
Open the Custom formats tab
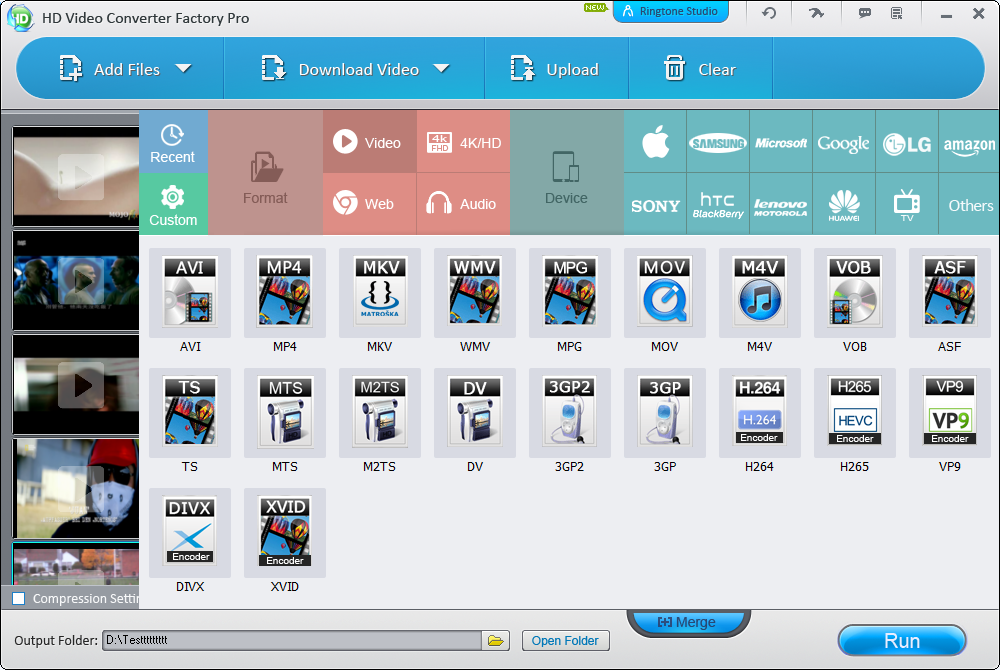point(173,204)
